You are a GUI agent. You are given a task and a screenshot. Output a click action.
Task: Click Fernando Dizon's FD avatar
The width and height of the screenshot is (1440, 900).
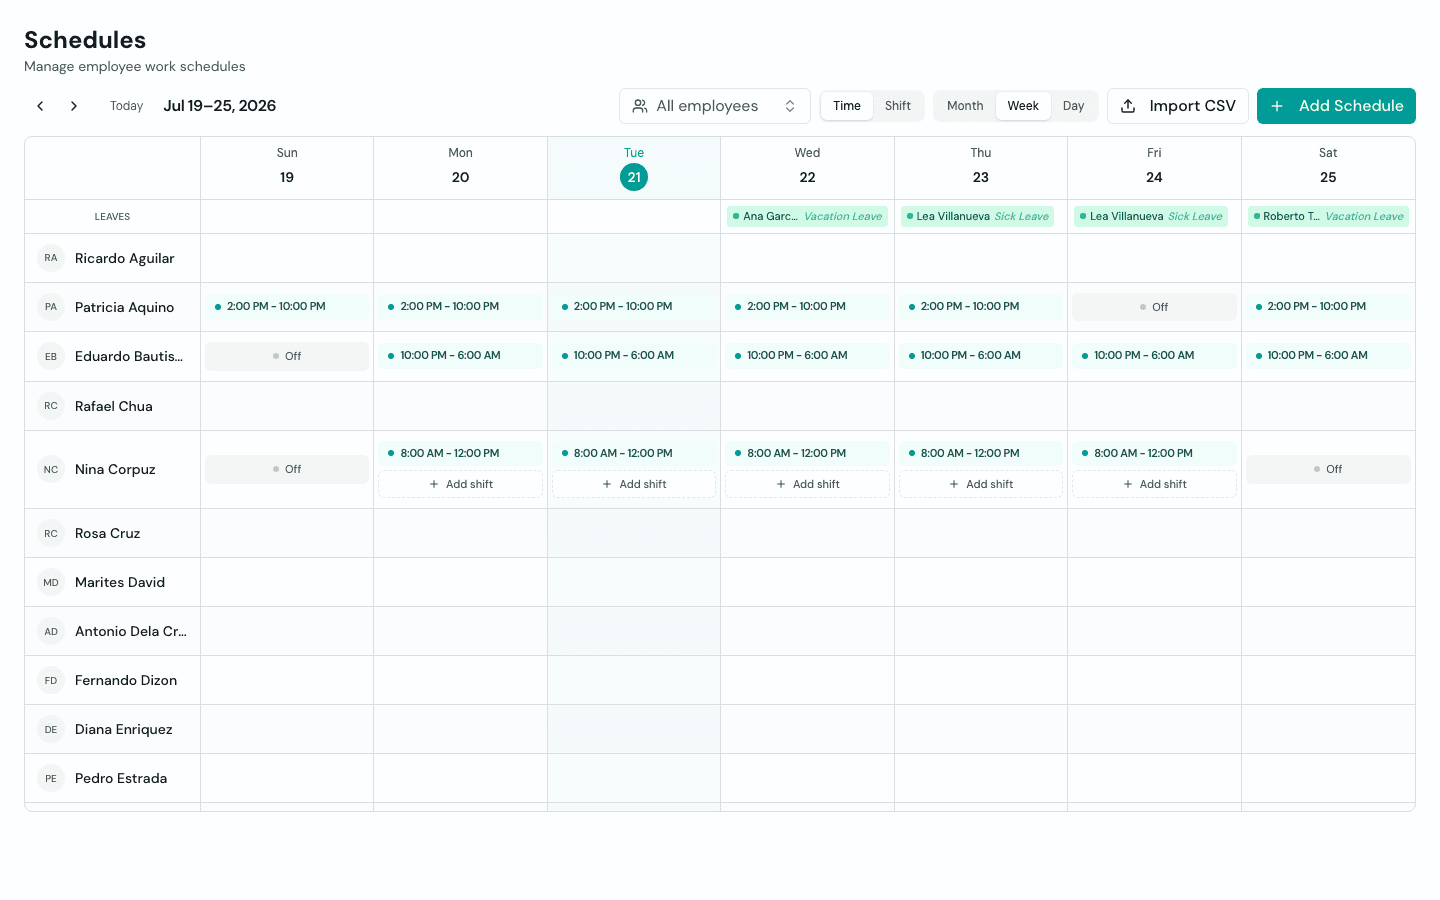coord(51,680)
